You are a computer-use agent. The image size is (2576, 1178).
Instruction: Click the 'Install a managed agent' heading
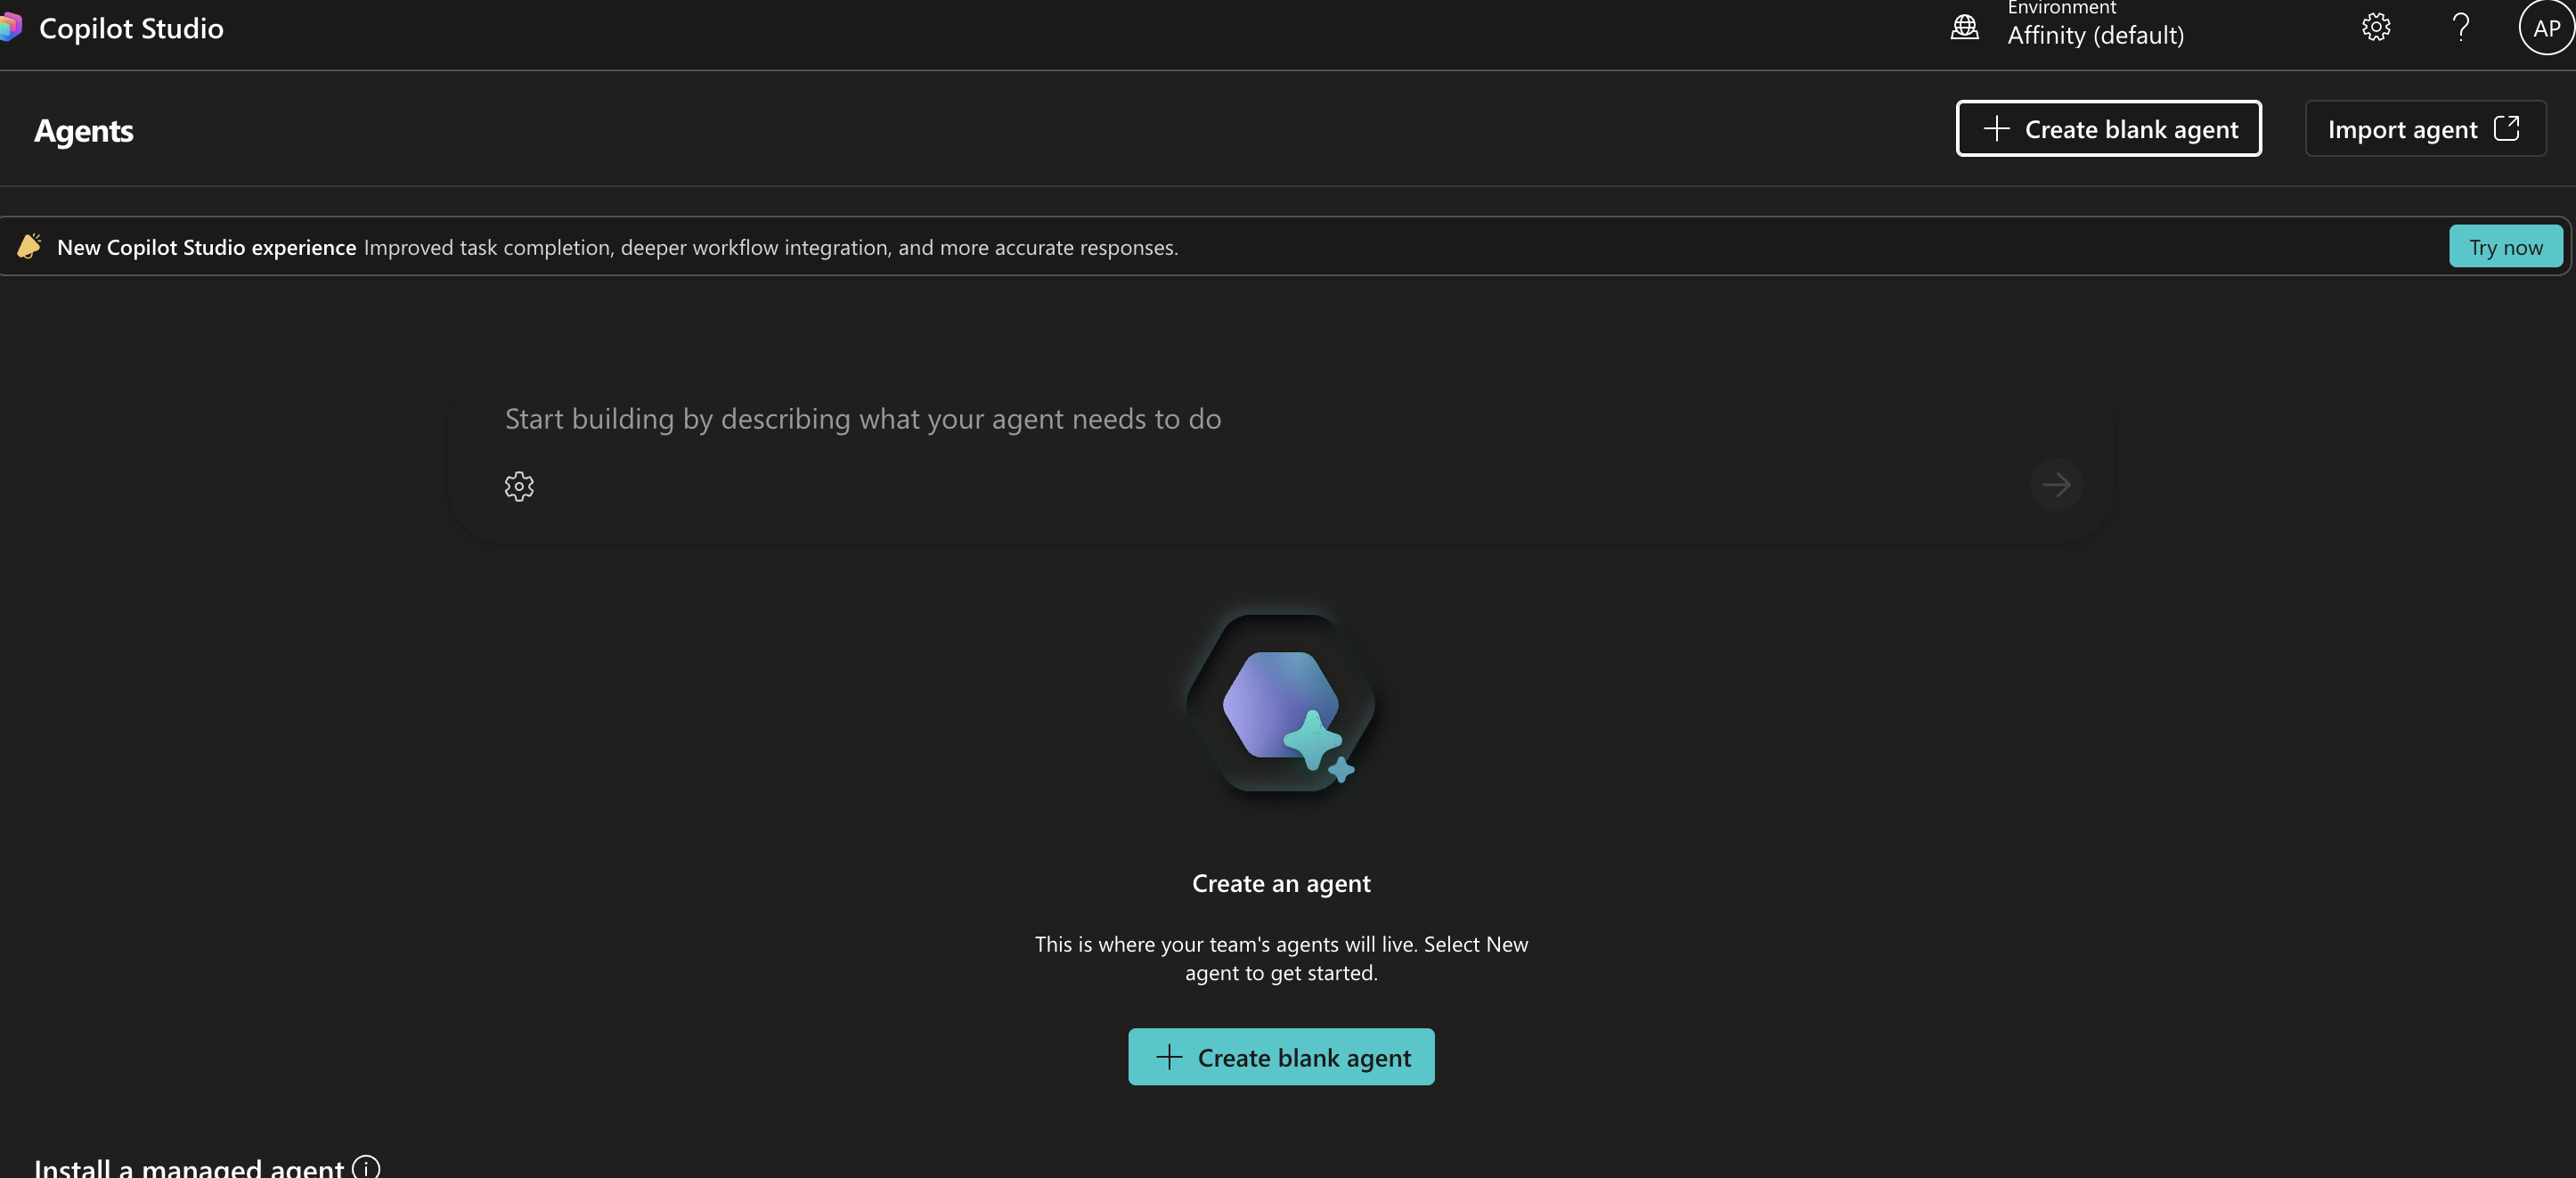pyautogui.click(x=189, y=1167)
